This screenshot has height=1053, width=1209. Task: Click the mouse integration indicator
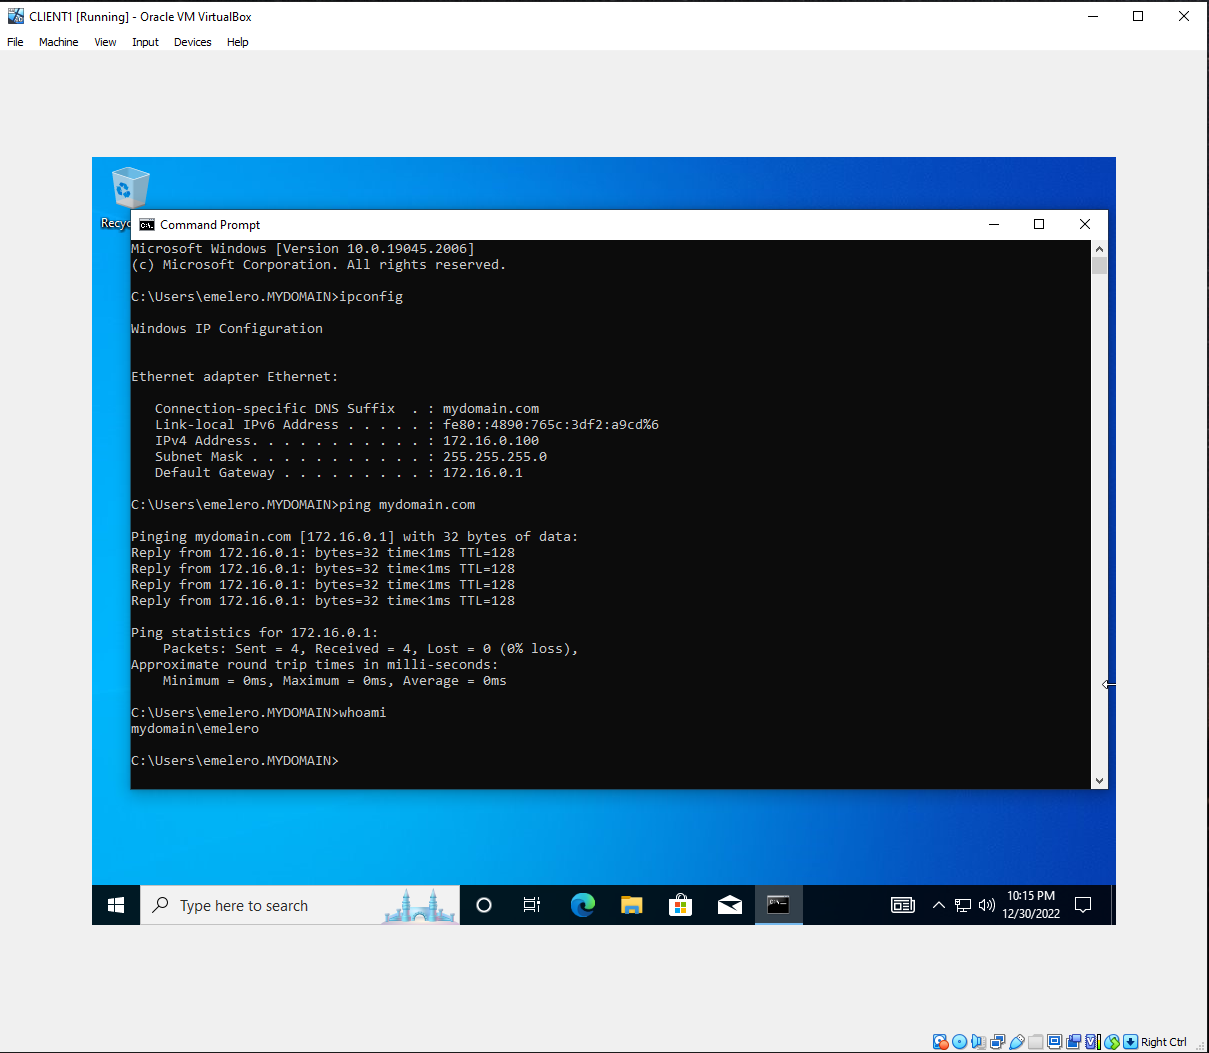pyautogui.click(x=1112, y=1042)
